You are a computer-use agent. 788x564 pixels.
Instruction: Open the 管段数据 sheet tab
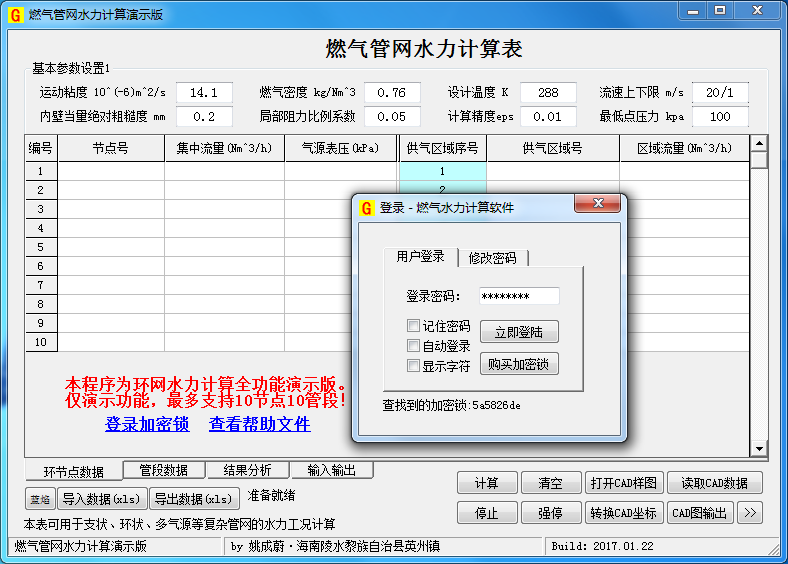(x=164, y=470)
